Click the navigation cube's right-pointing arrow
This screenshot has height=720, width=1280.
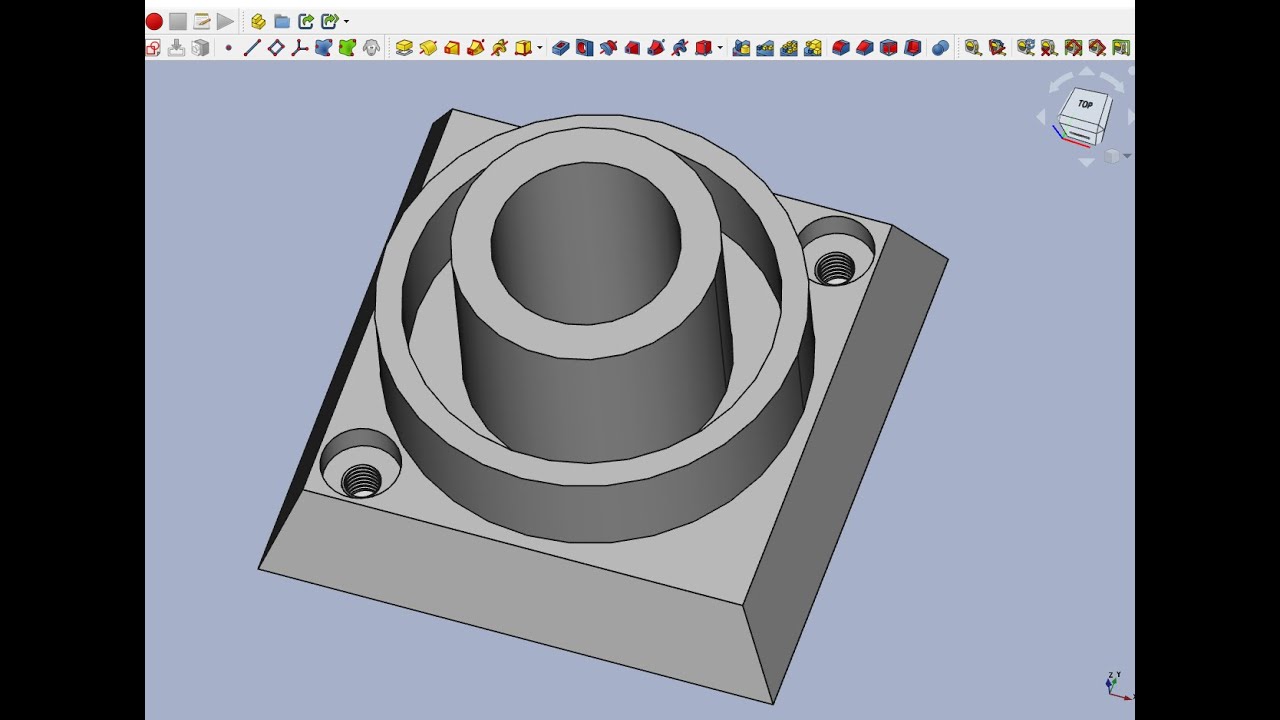pyautogui.click(x=1131, y=117)
